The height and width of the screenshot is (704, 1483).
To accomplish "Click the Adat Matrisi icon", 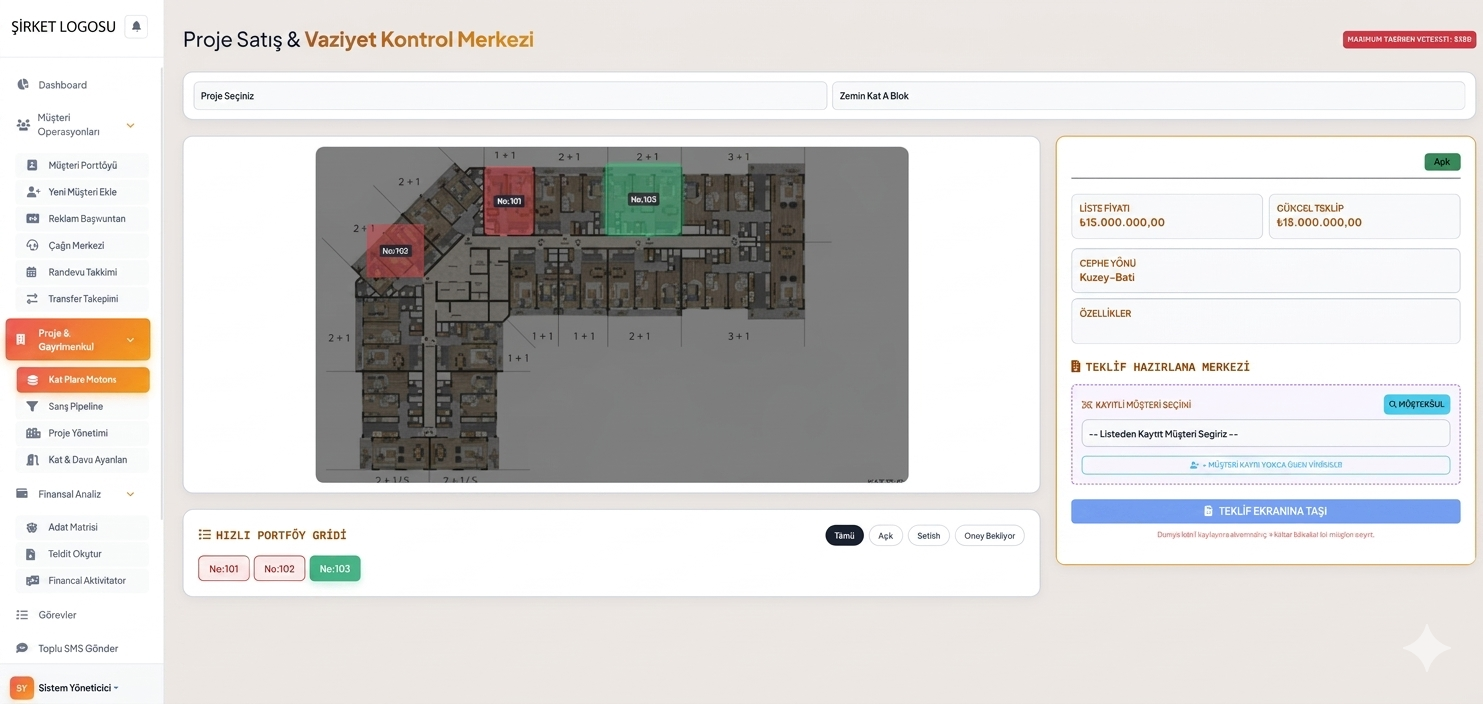I will [32, 527].
